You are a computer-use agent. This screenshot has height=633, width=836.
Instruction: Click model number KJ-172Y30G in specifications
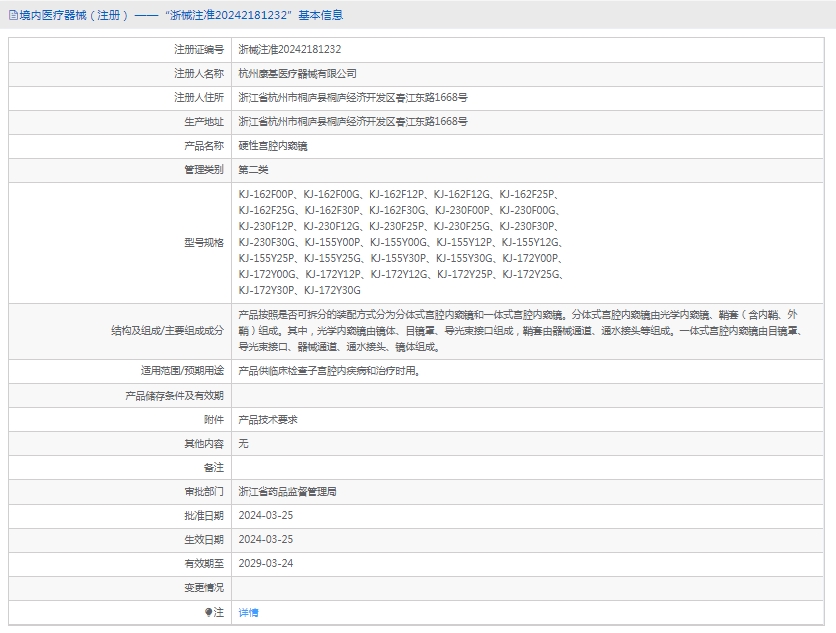[332, 290]
